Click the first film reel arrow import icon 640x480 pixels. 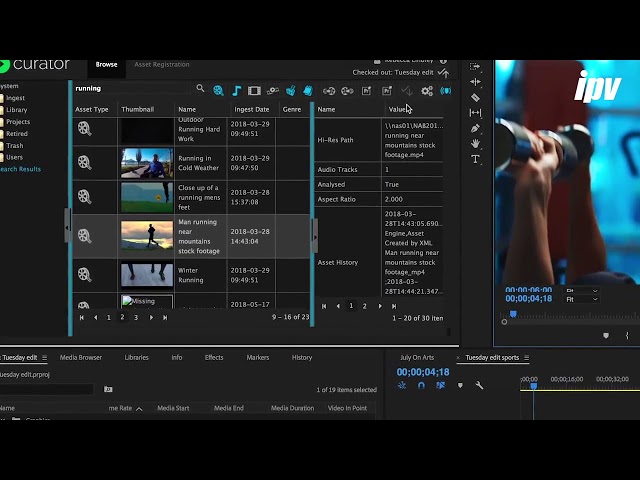329,91
